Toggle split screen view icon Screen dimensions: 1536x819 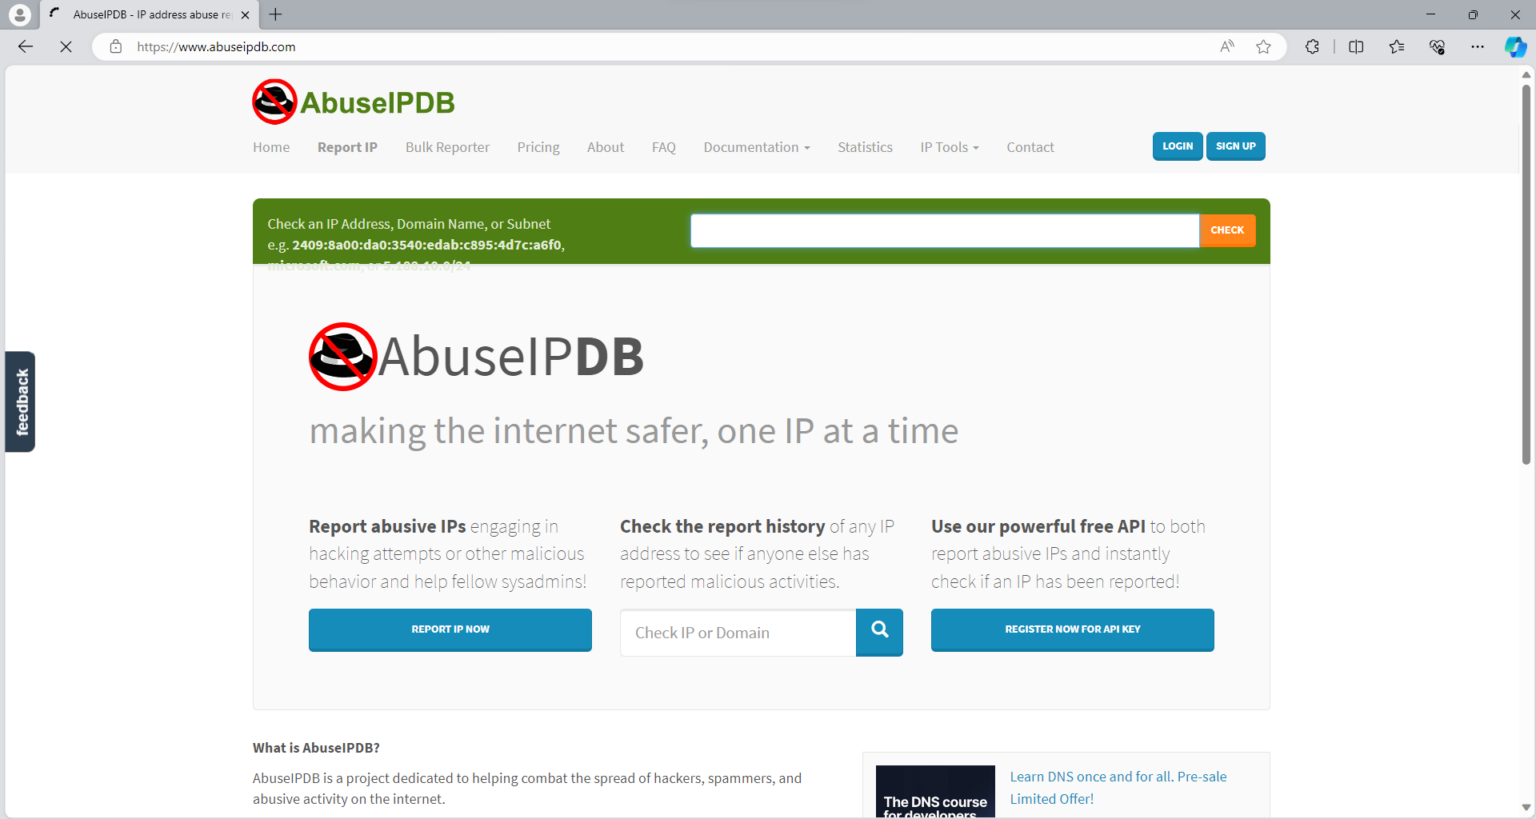(x=1356, y=47)
